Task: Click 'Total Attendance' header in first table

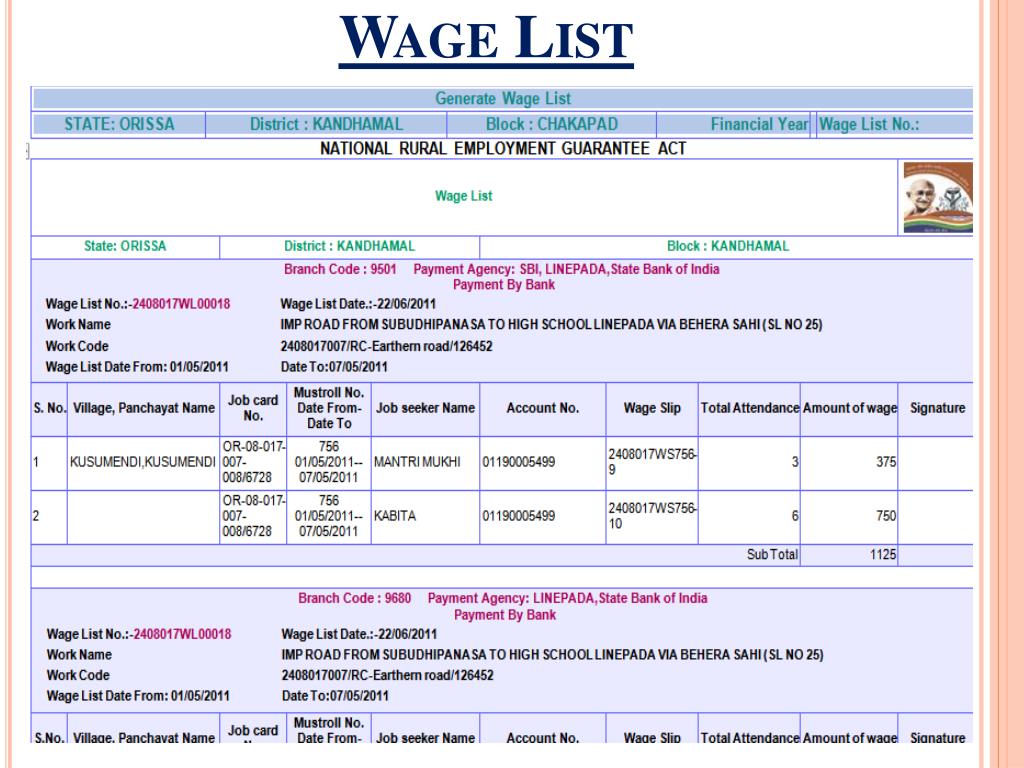Action: (750, 408)
